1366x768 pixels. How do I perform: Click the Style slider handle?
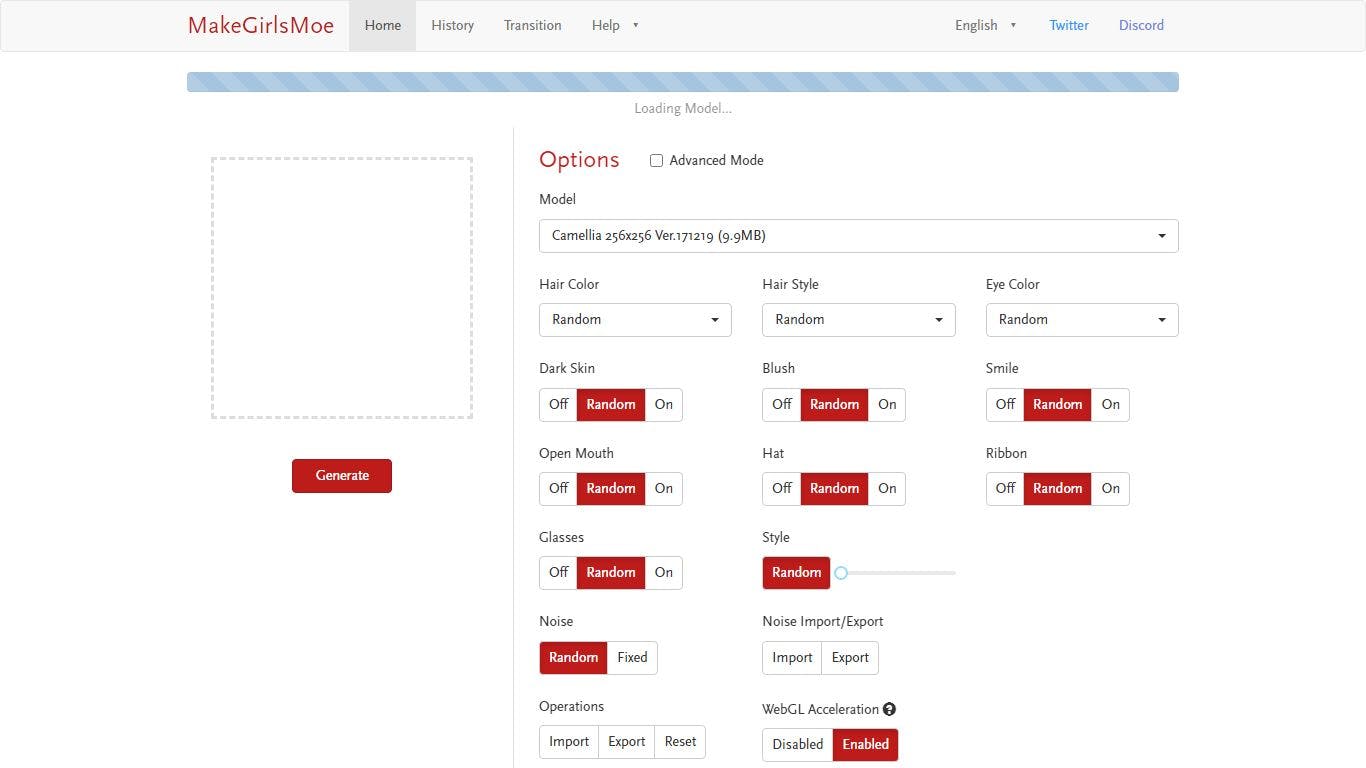pos(841,573)
